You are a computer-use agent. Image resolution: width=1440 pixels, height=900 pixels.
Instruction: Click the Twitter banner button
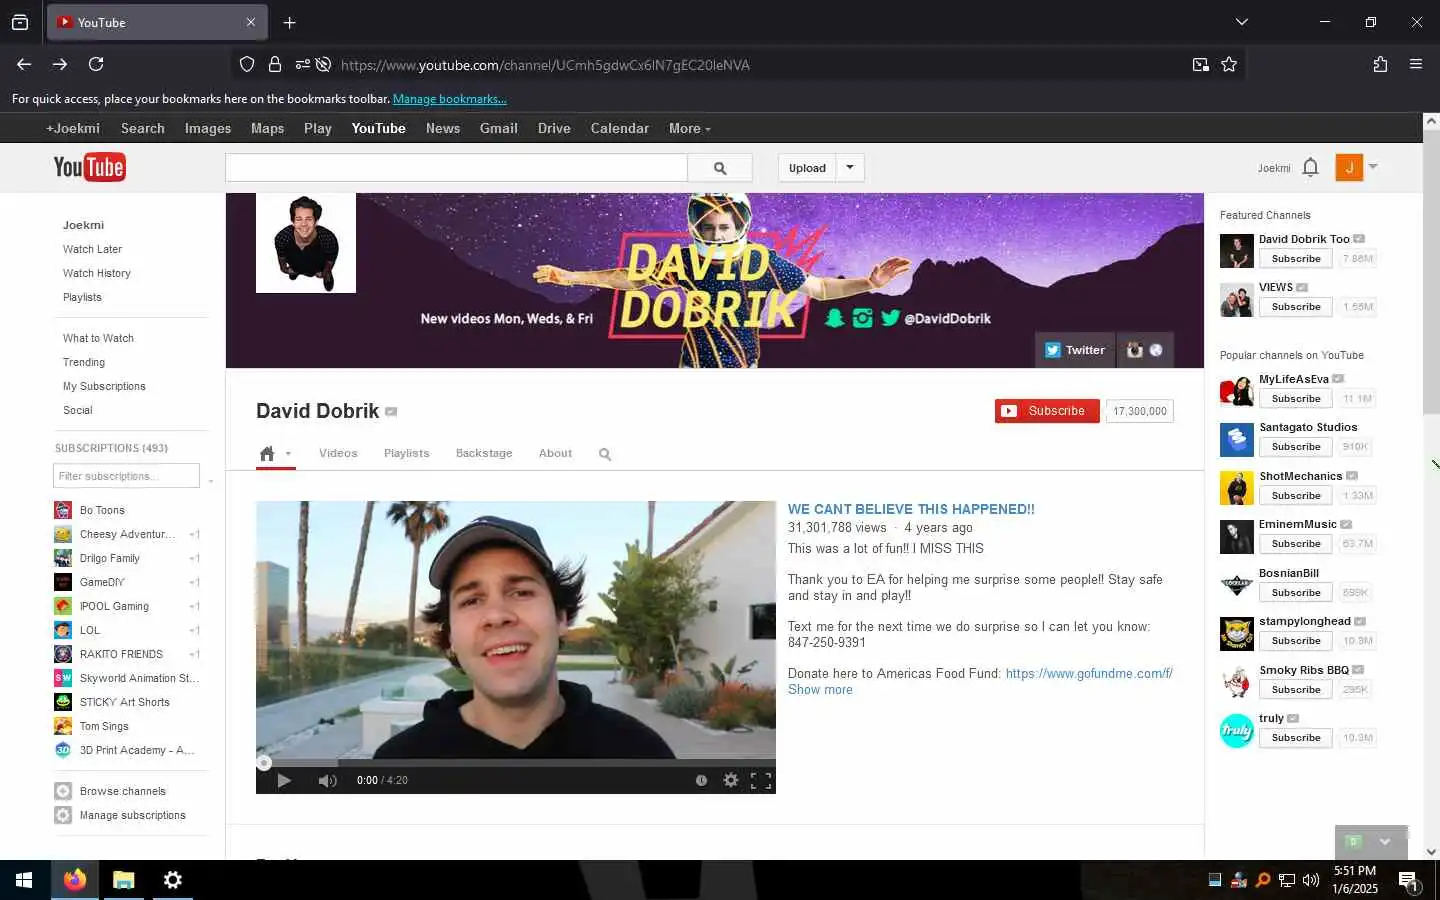coord(1074,350)
